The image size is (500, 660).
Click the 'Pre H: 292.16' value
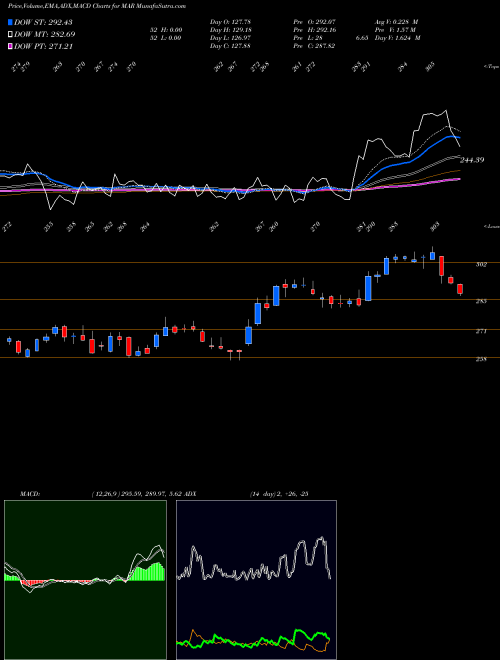(x=316, y=30)
